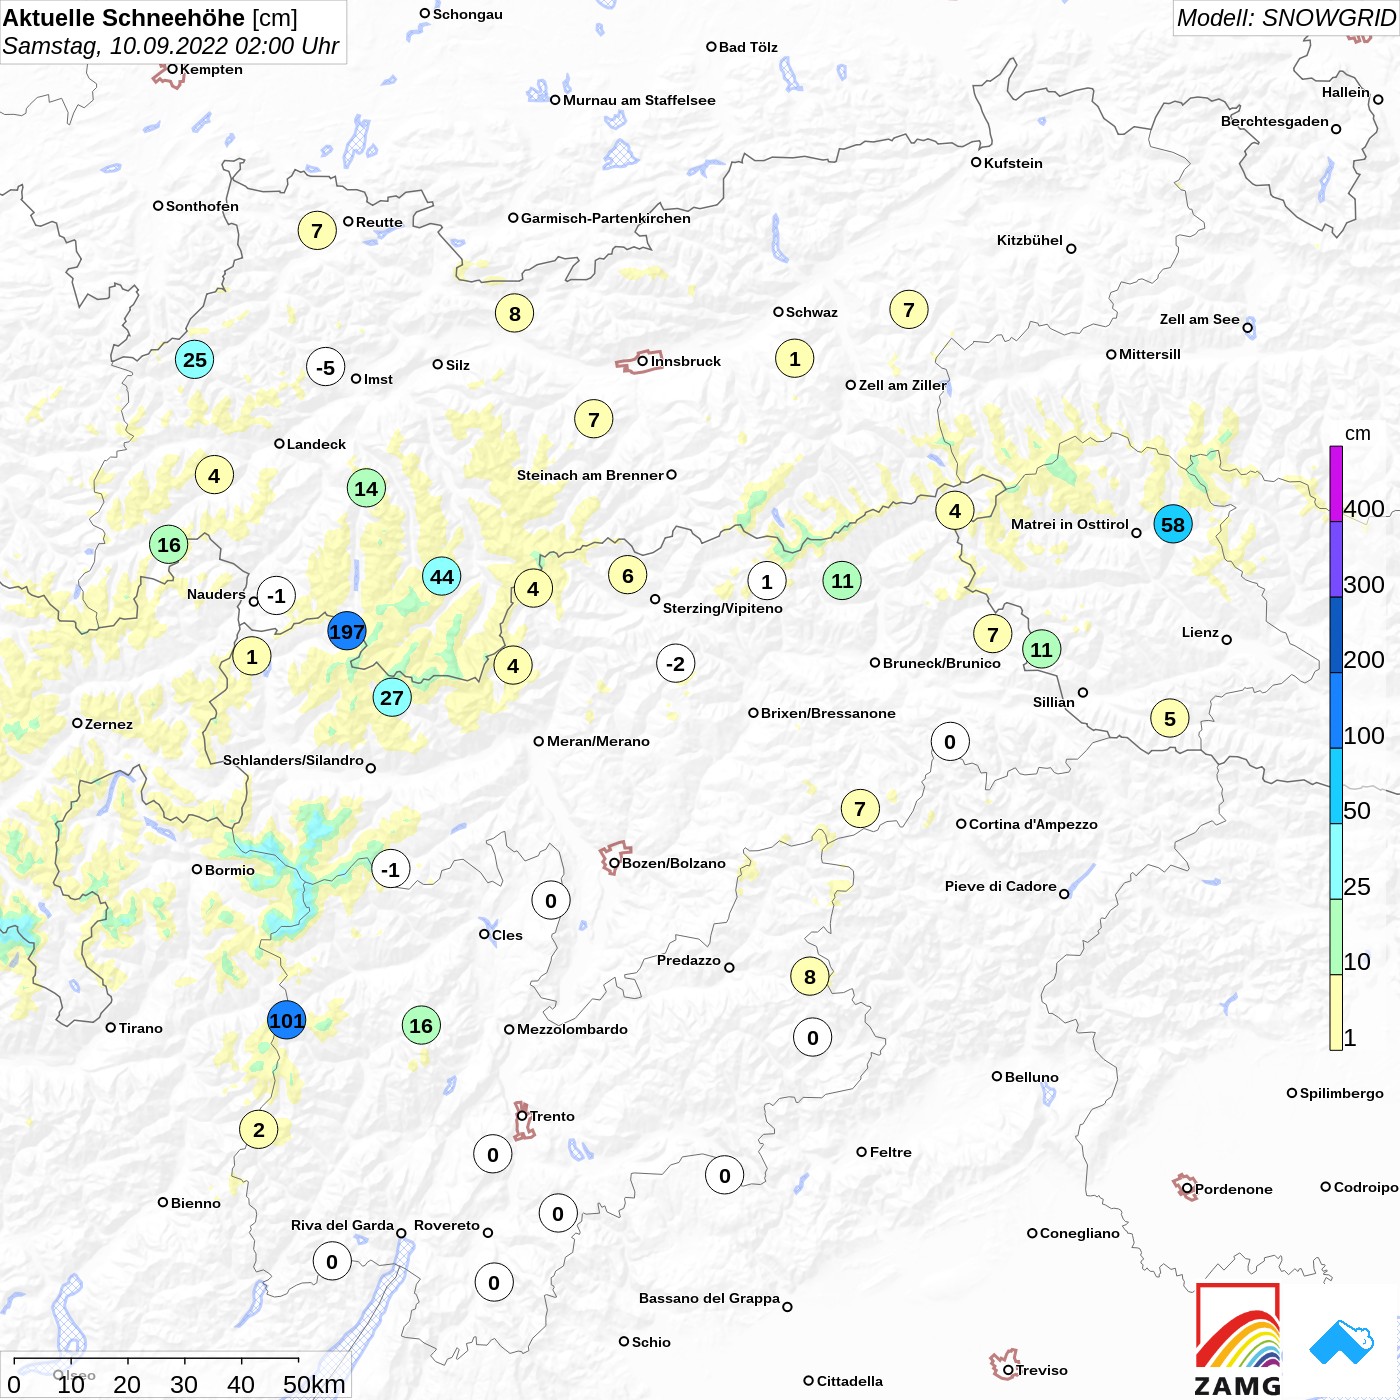
Task: Click the Tirano city label
Action: pos(141,1028)
